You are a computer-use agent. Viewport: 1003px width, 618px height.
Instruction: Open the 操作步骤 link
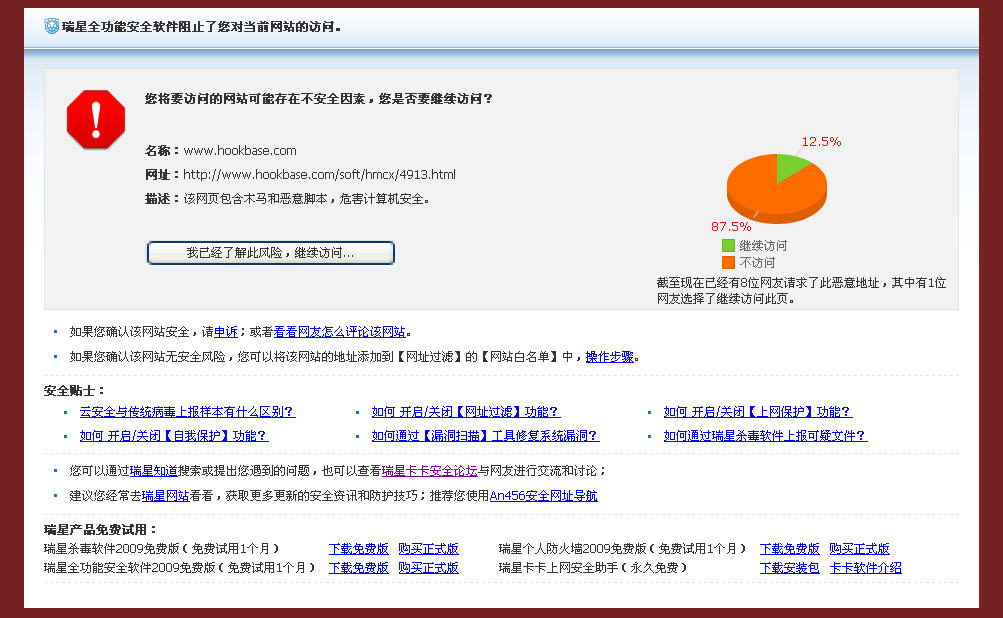(x=610, y=357)
